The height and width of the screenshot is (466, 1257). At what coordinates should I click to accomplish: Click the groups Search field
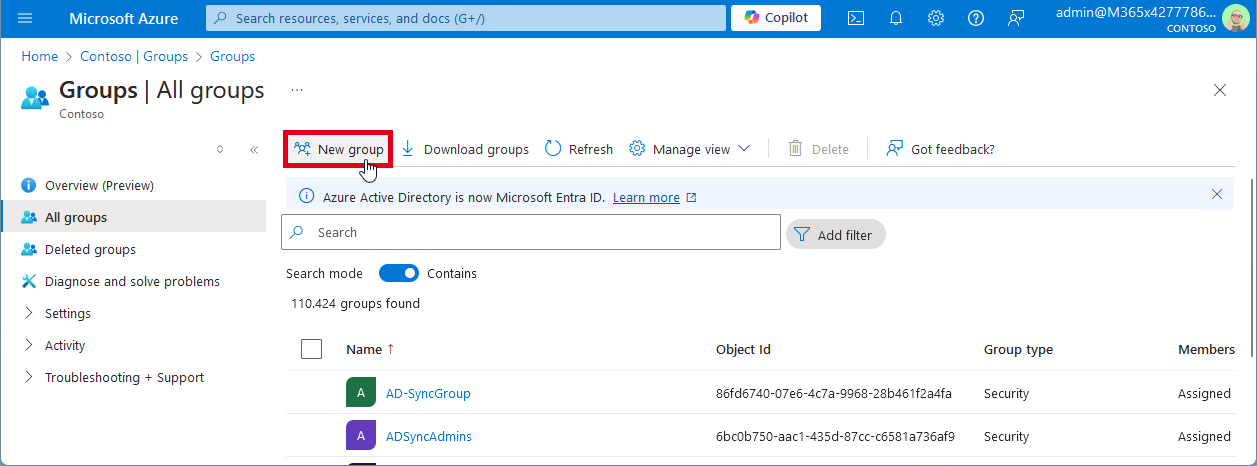click(531, 232)
